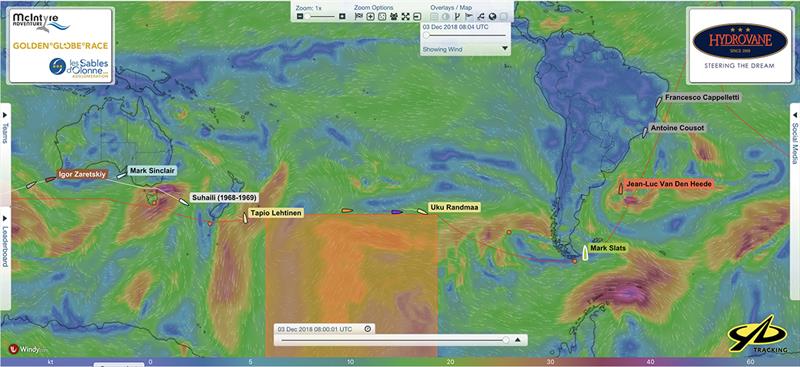Screen dimensions: 800x367
Task: Click Suhaili white boat marker
Action: click(184, 202)
